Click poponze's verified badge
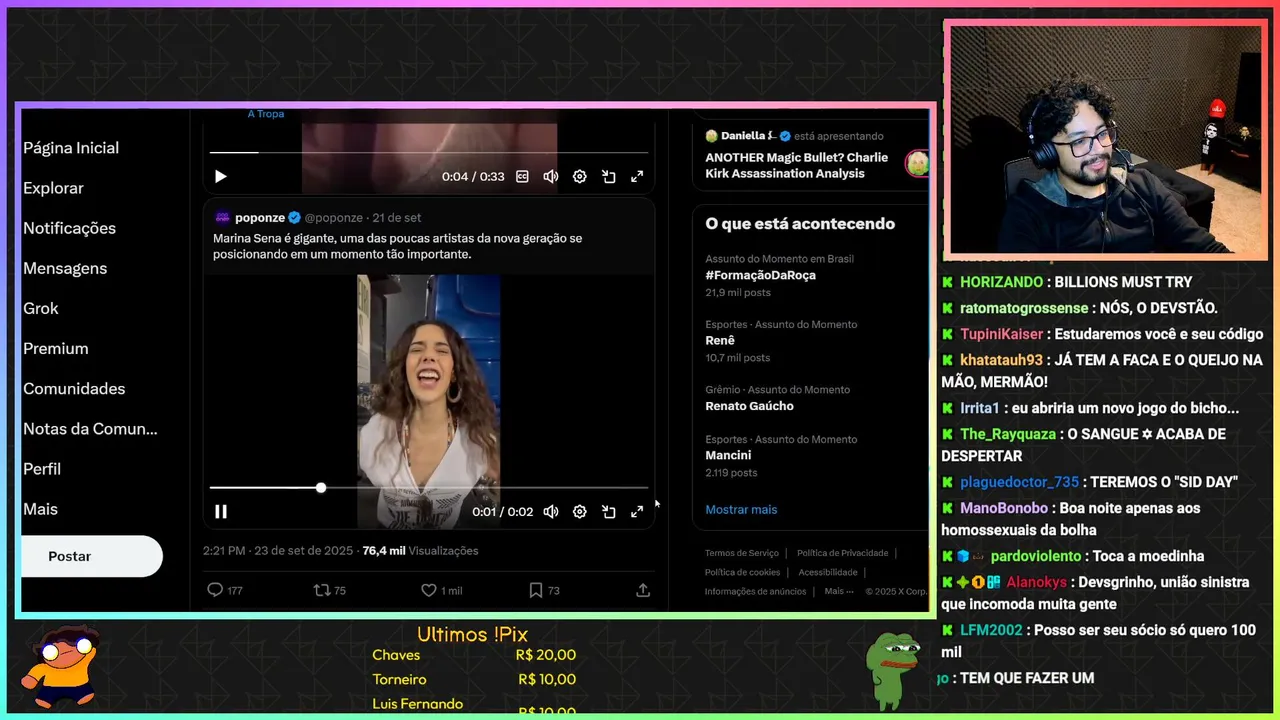1280x720 pixels. [294, 218]
